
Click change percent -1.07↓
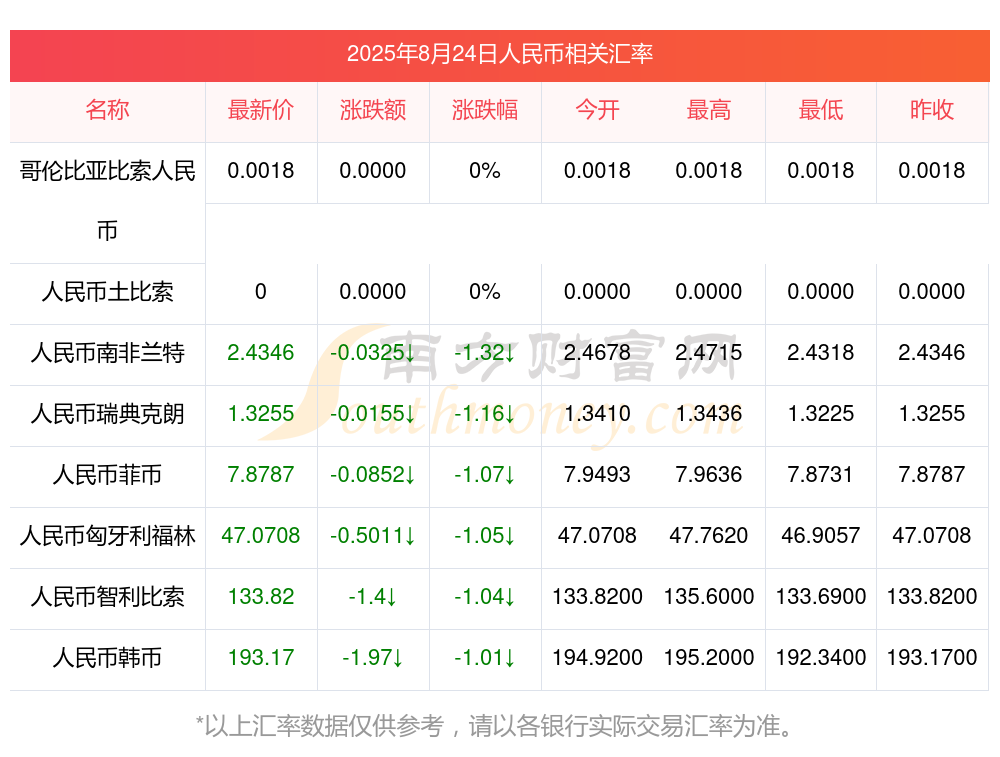pyautogui.click(x=485, y=475)
